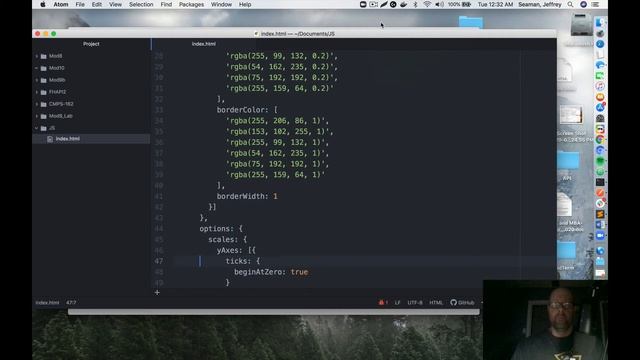Change HTML grammar in status bar

coord(436,302)
